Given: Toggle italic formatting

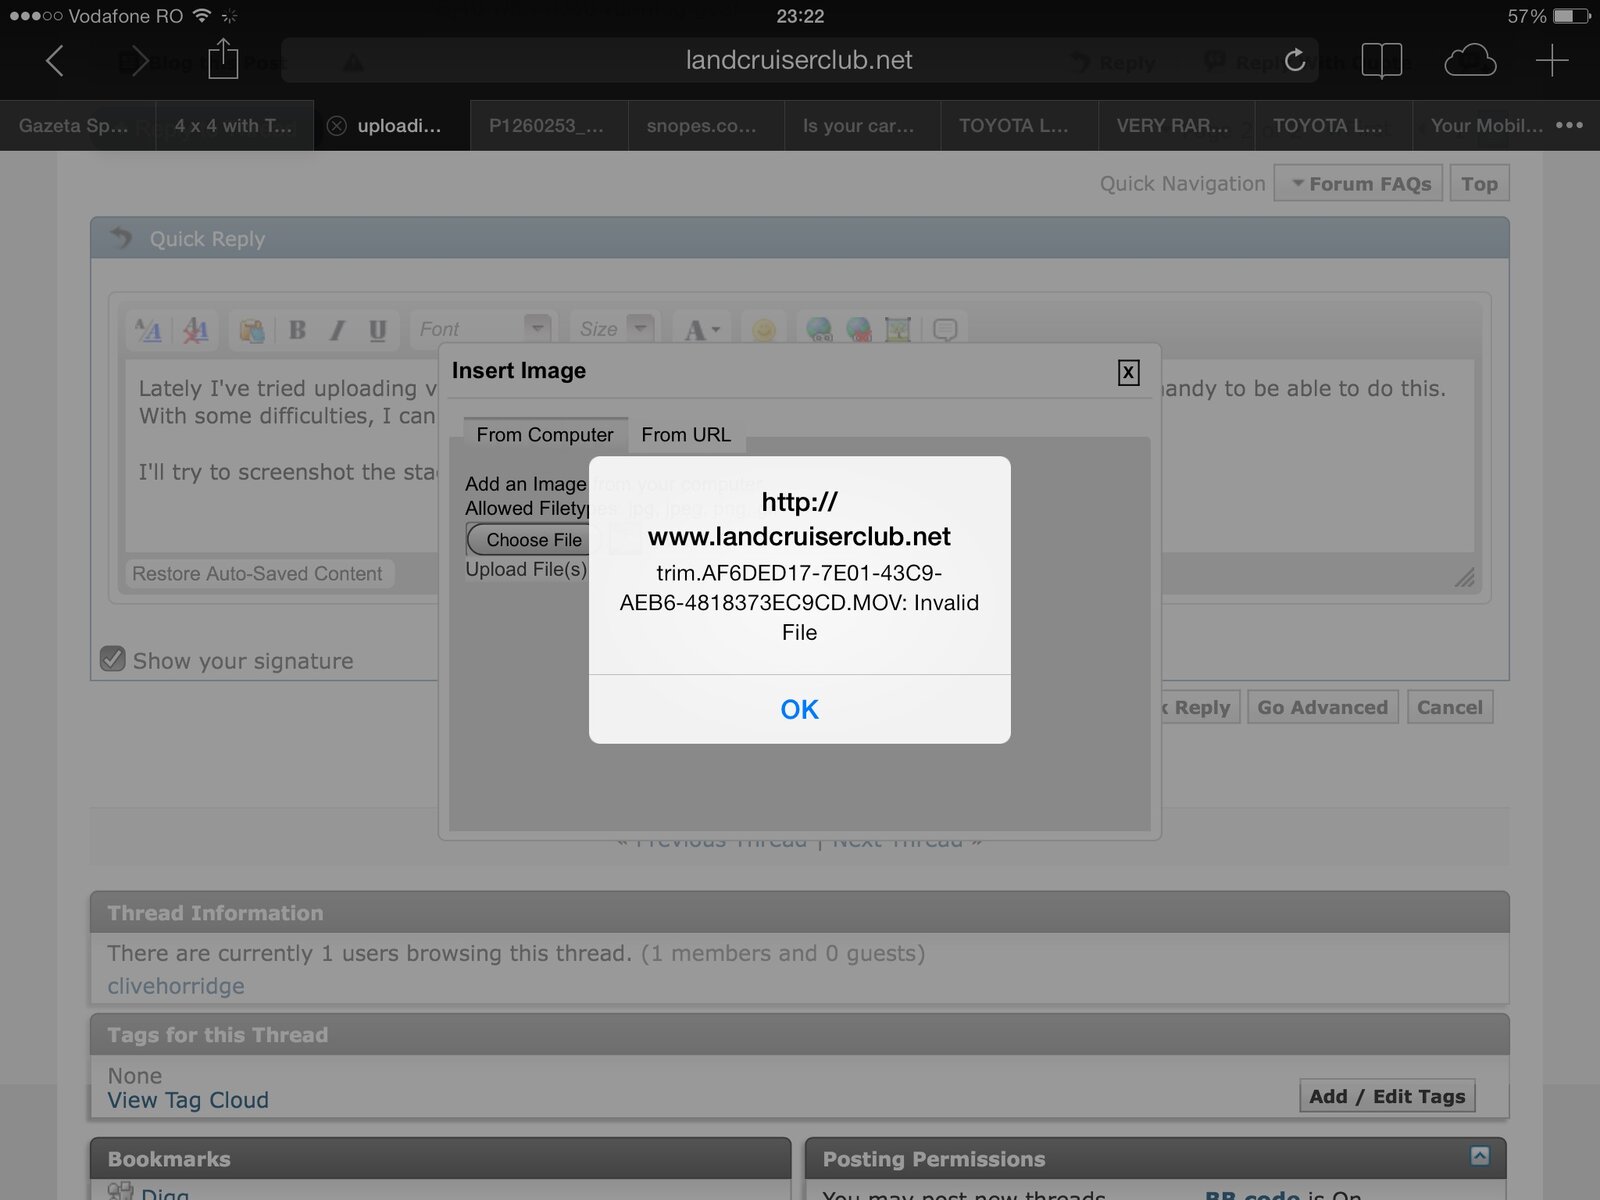Looking at the screenshot, I should 337,330.
